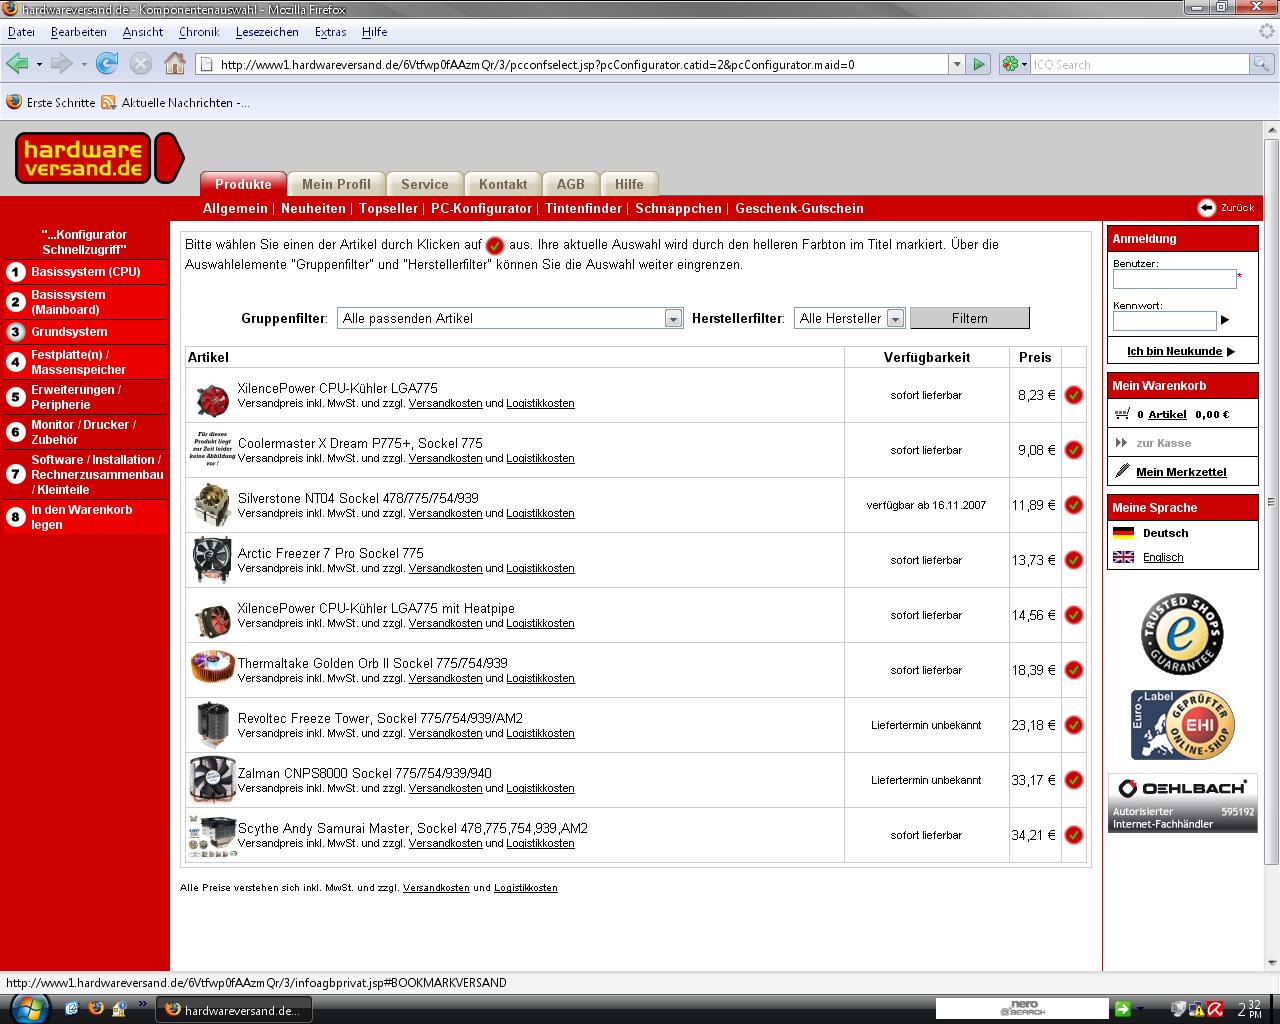The image size is (1280, 1024).
Task: Open the Lesezeichen menu
Action: [x=267, y=32]
